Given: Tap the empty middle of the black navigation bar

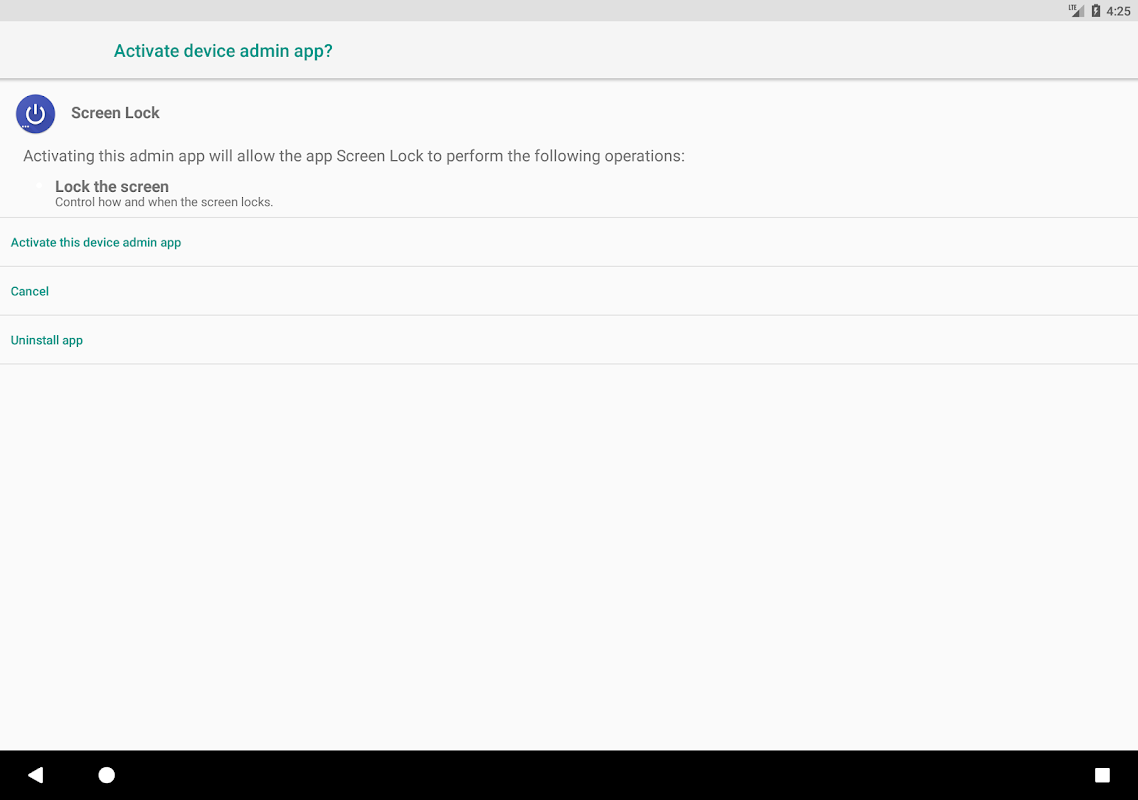Looking at the screenshot, I should click(600, 775).
